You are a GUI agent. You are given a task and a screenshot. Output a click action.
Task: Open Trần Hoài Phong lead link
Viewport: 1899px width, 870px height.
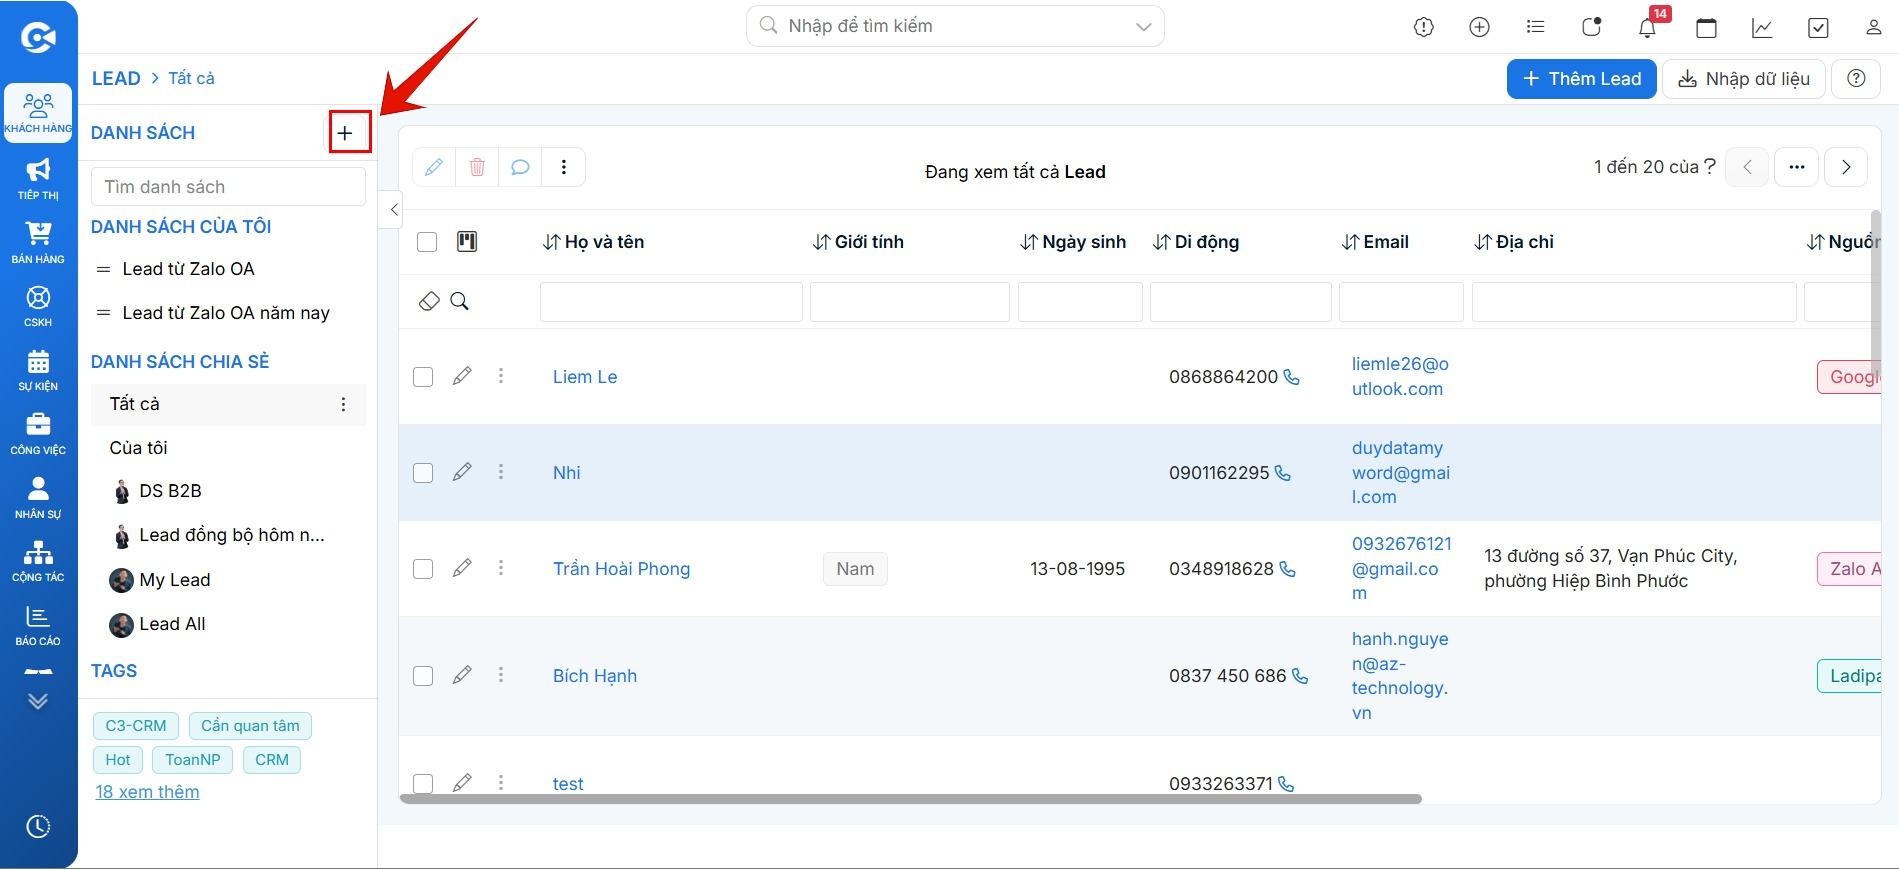(x=621, y=569)
